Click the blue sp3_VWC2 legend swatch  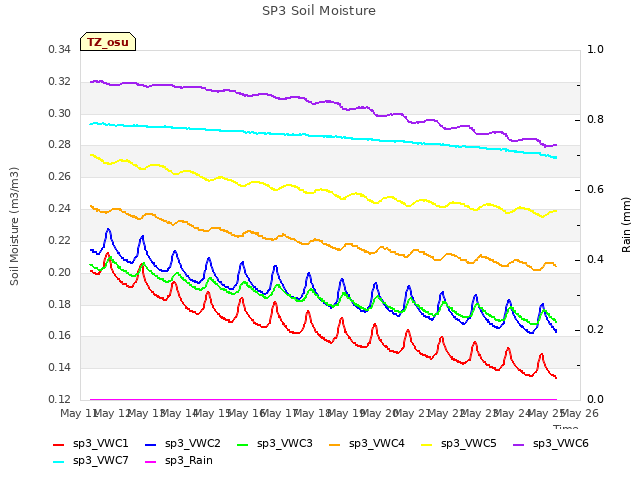[151, 444]
